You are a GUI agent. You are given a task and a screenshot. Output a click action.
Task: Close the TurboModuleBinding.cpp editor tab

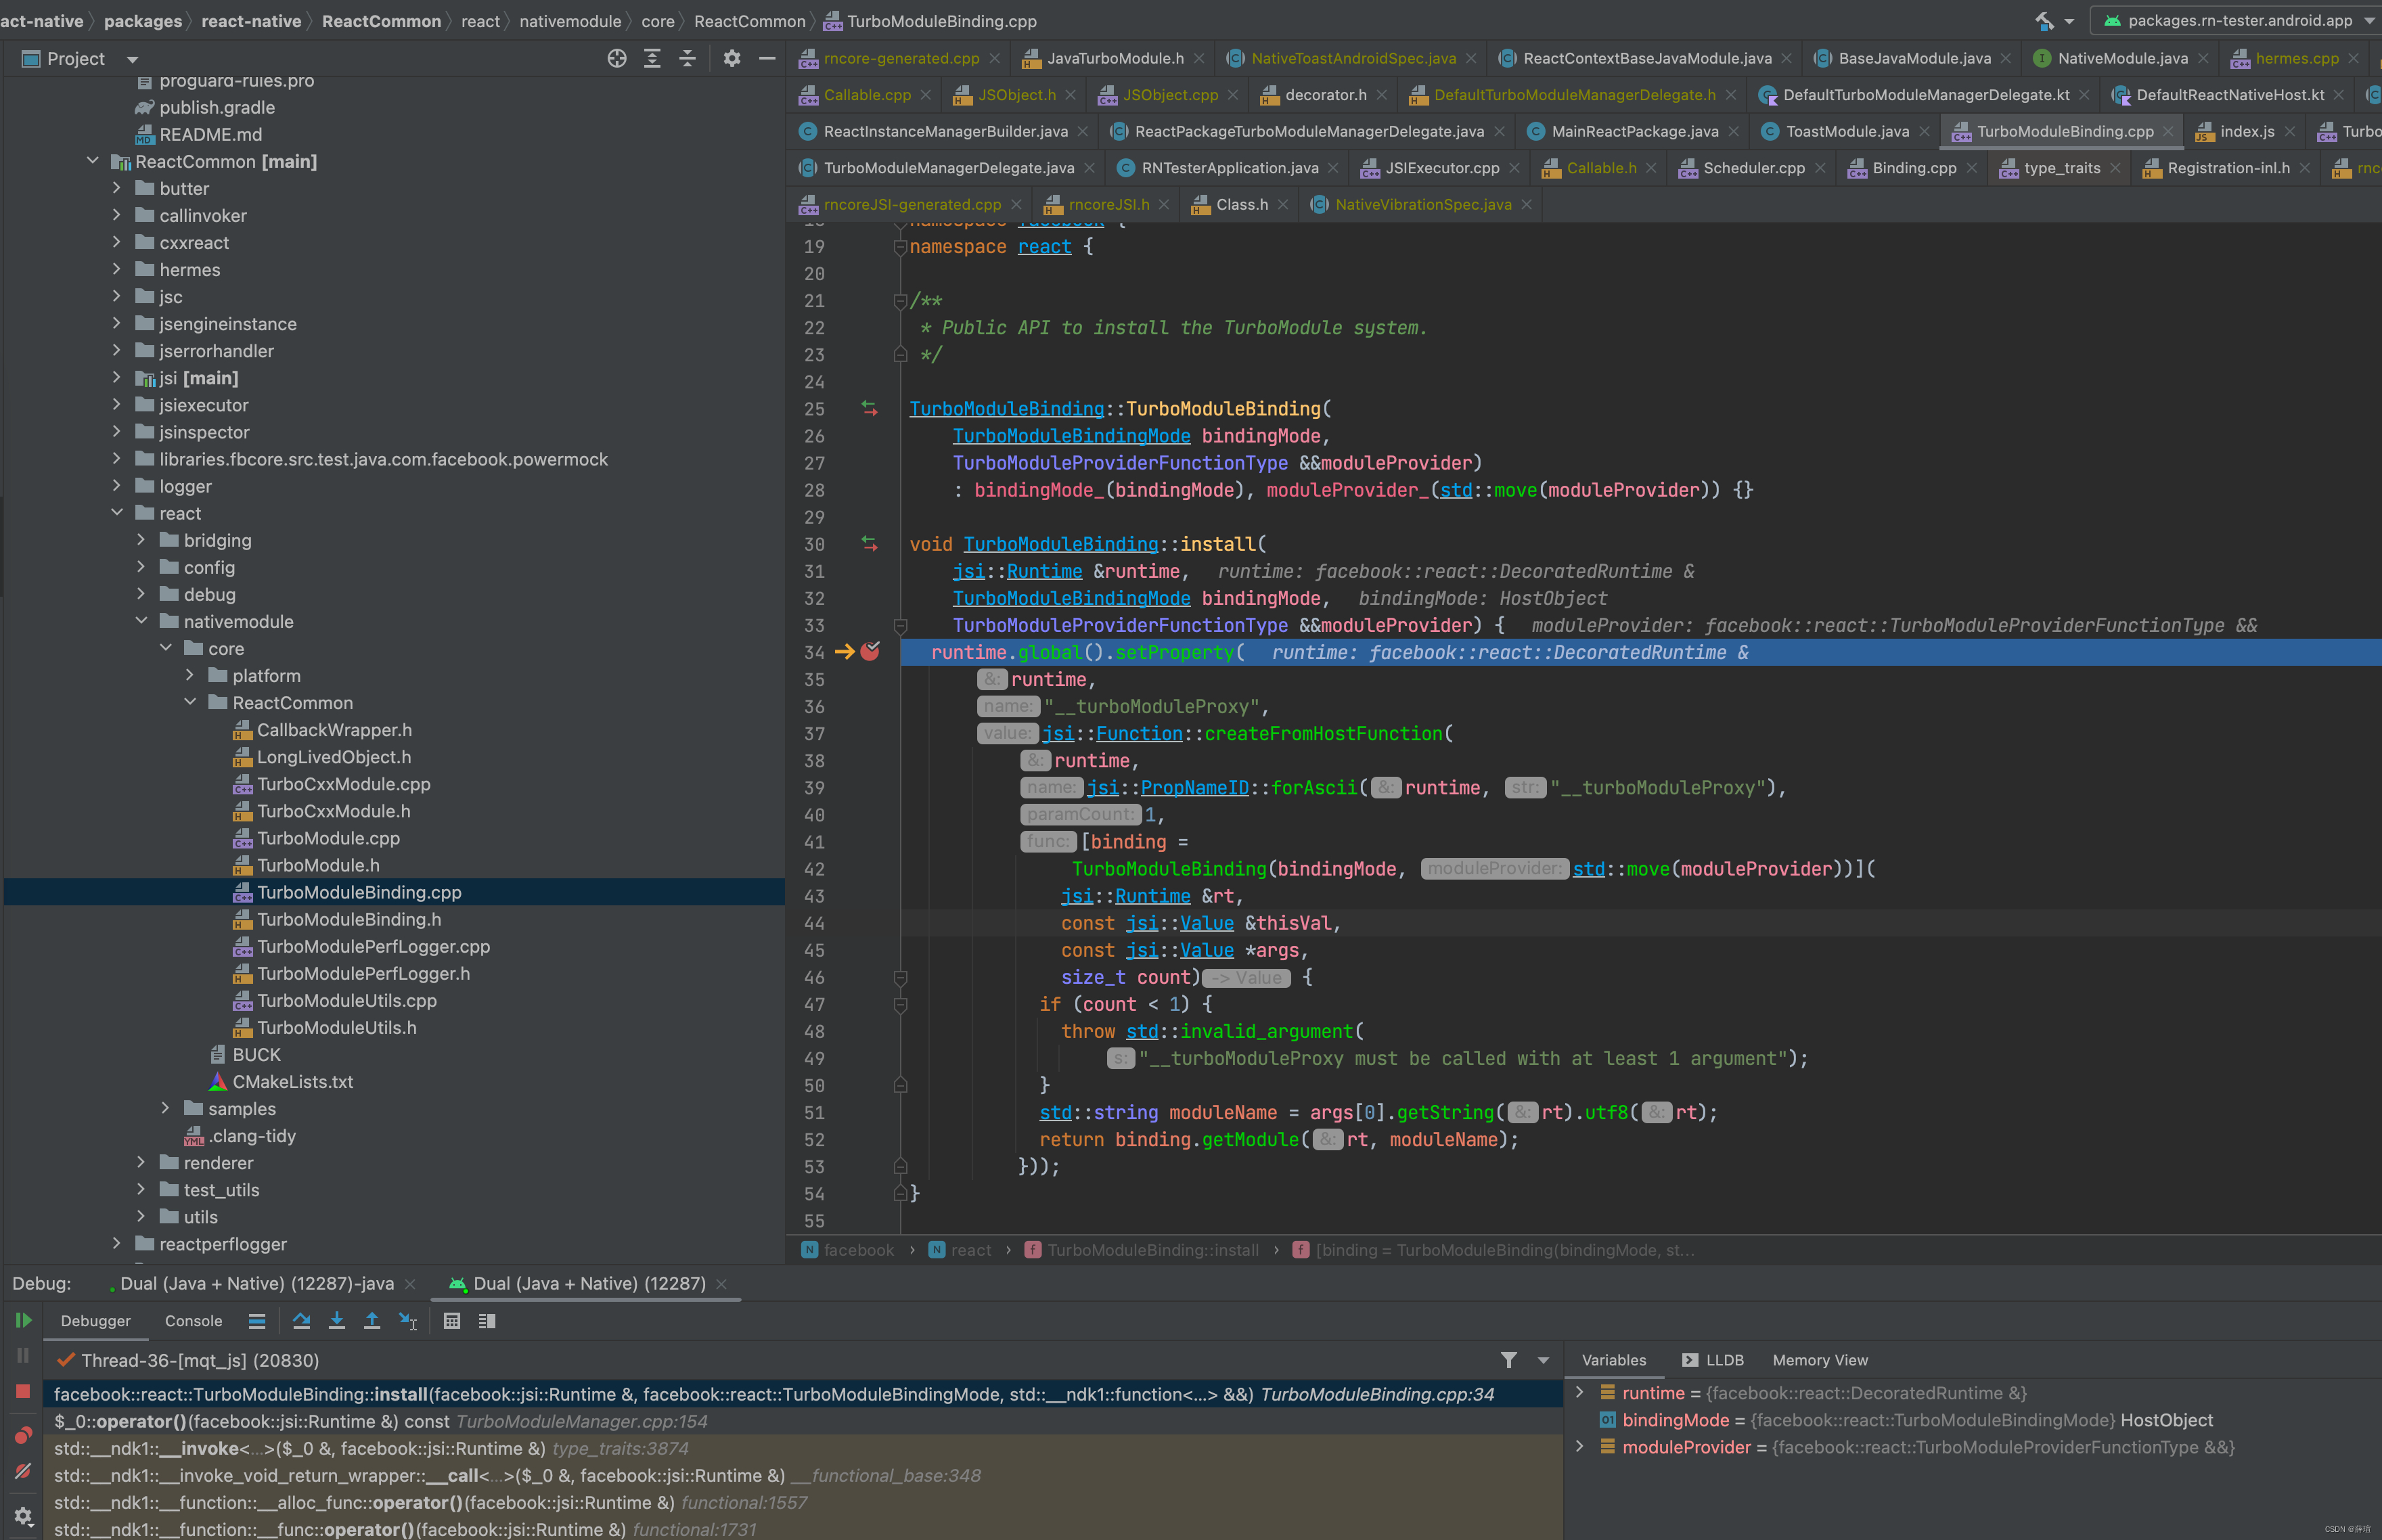tap(2168, 131)
